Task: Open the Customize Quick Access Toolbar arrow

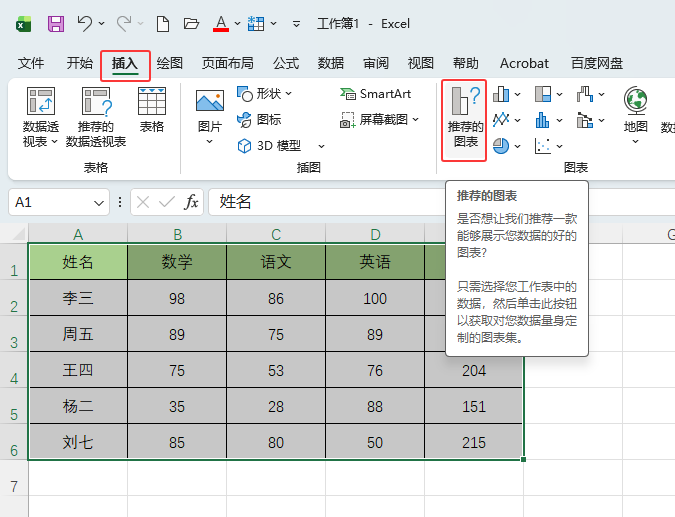Action: point(296,24)
